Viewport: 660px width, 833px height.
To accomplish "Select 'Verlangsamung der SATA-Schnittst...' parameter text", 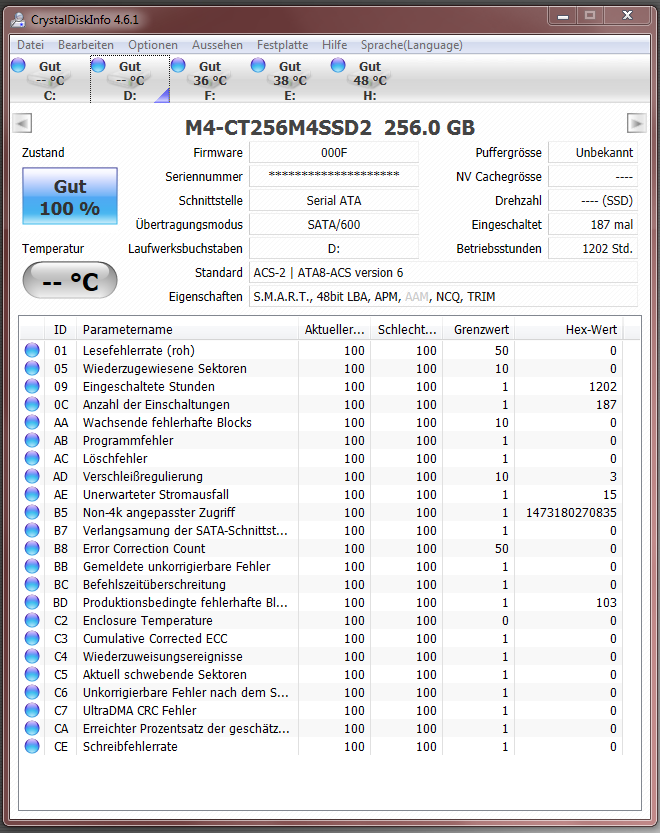I will [x=185, y=531].
